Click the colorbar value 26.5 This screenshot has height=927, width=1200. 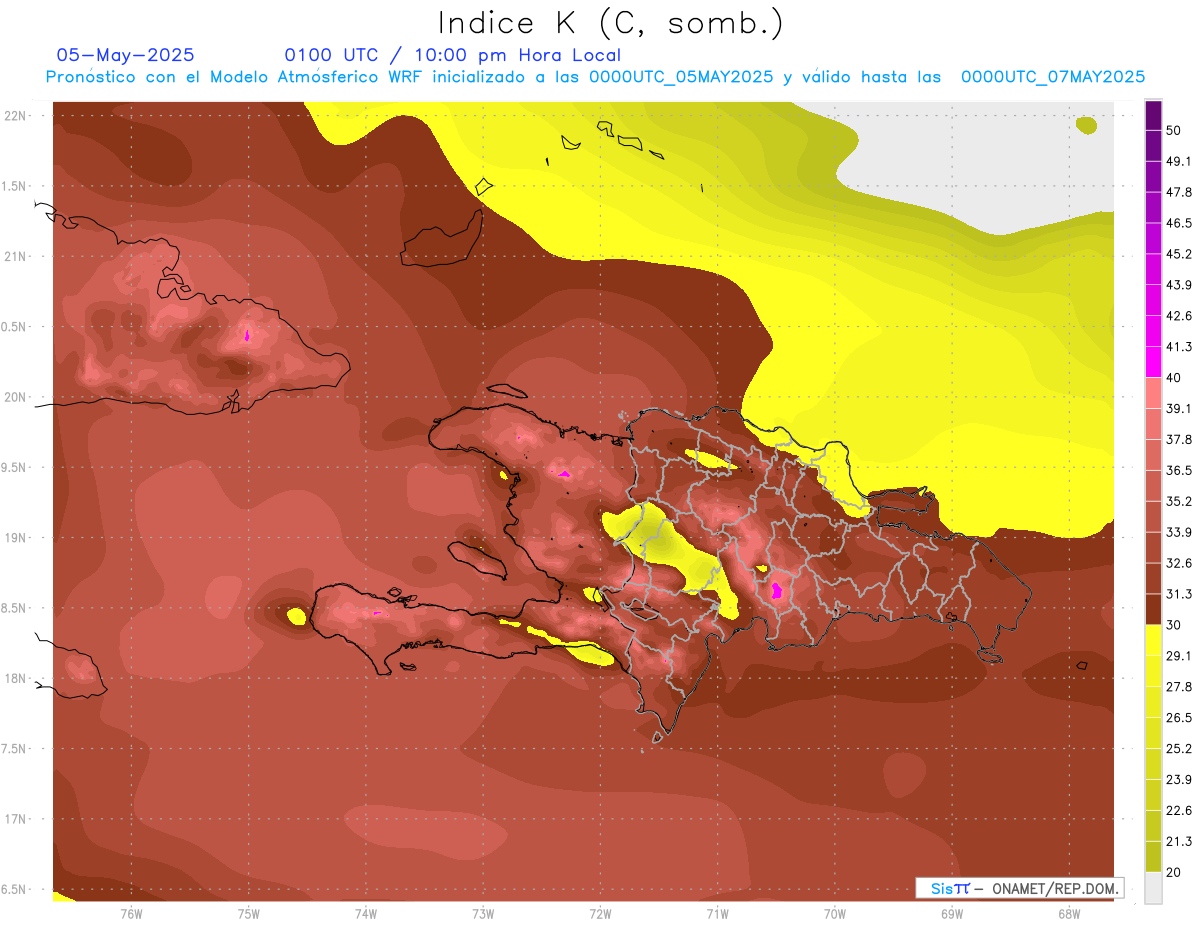coord(1180,718)
